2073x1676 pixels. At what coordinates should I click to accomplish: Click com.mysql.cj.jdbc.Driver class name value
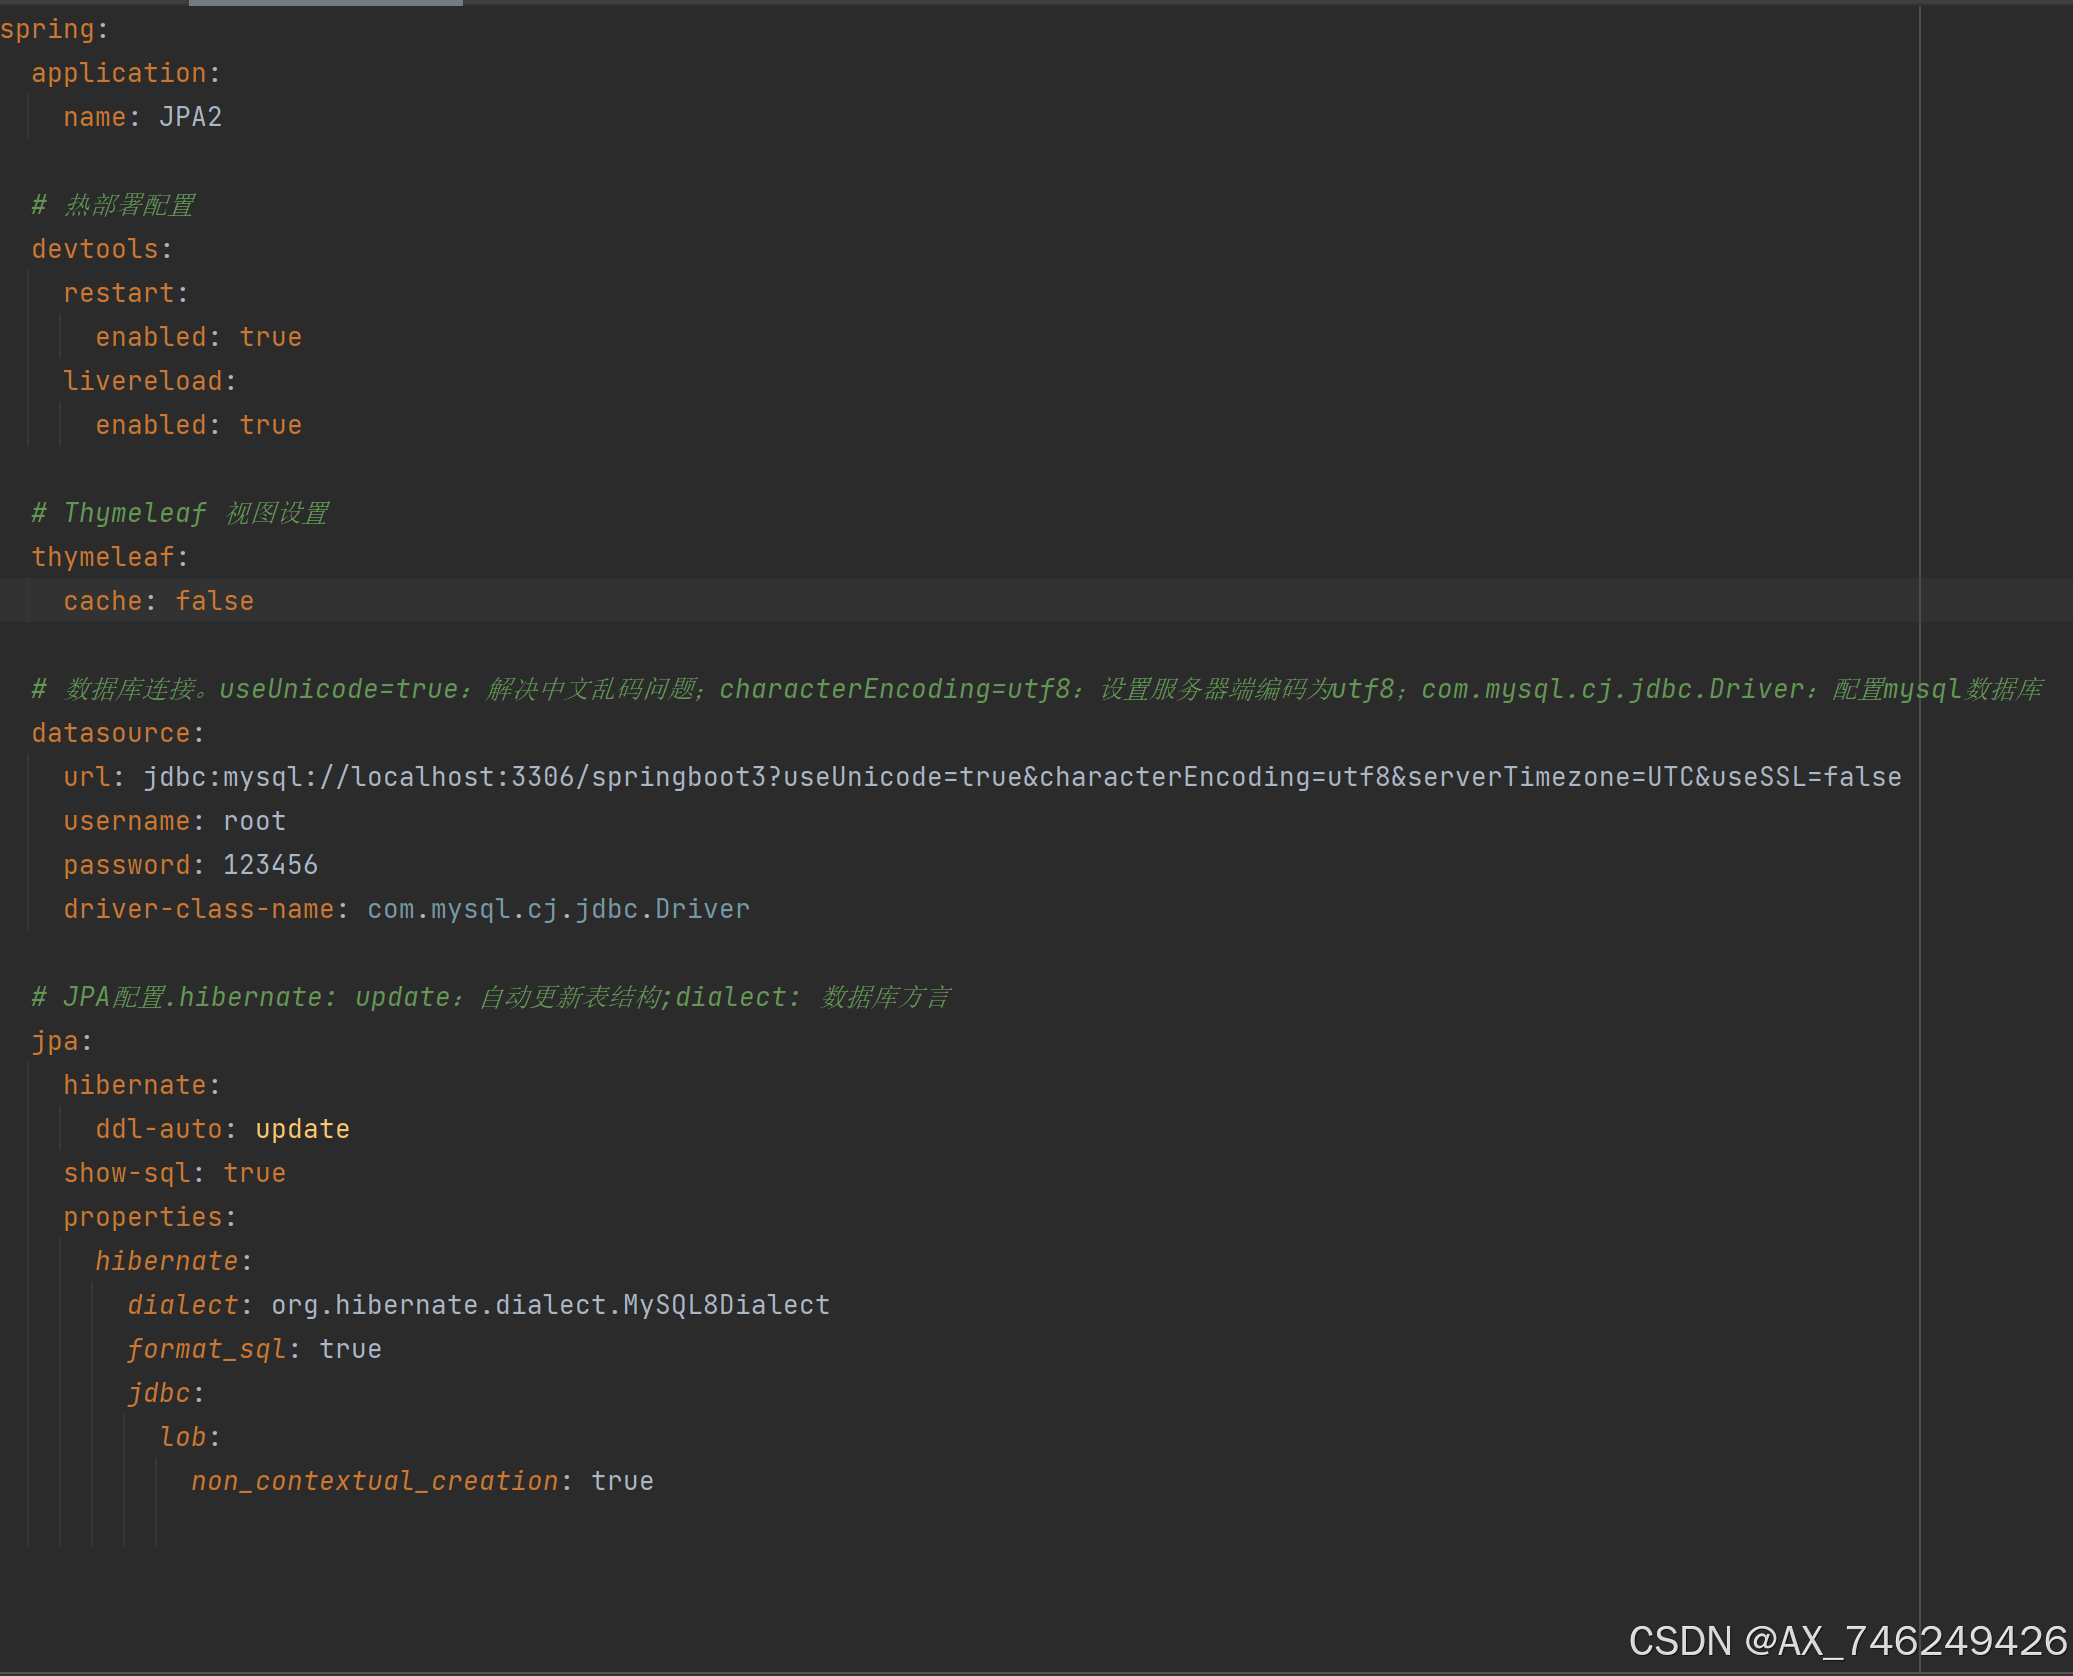click(558, 909)
